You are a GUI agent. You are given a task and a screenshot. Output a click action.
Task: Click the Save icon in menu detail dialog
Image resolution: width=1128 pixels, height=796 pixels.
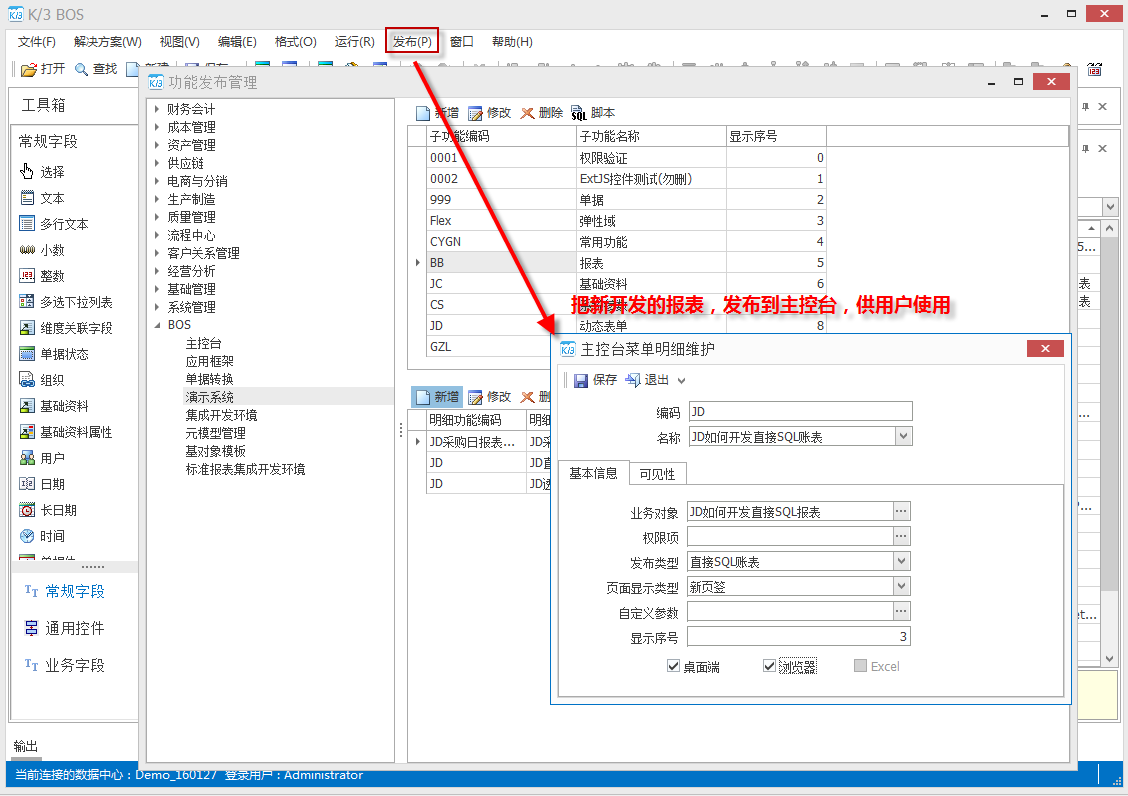pyautogui.click(x=581, y=380)
